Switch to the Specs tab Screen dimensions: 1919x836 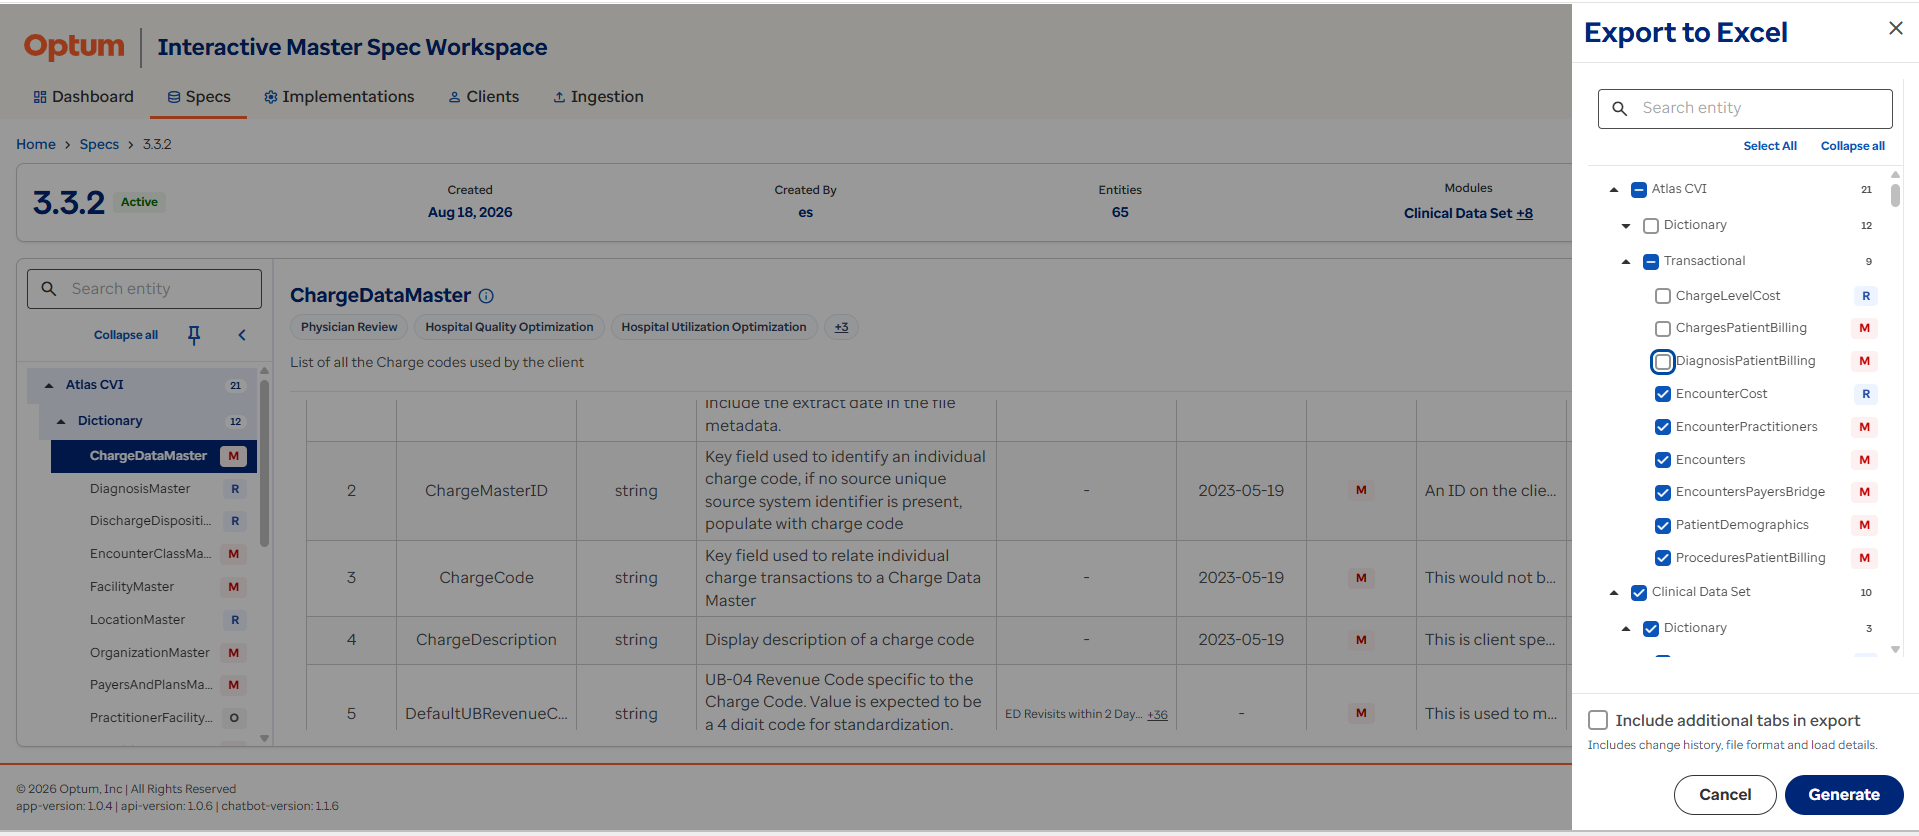point(199,97)
